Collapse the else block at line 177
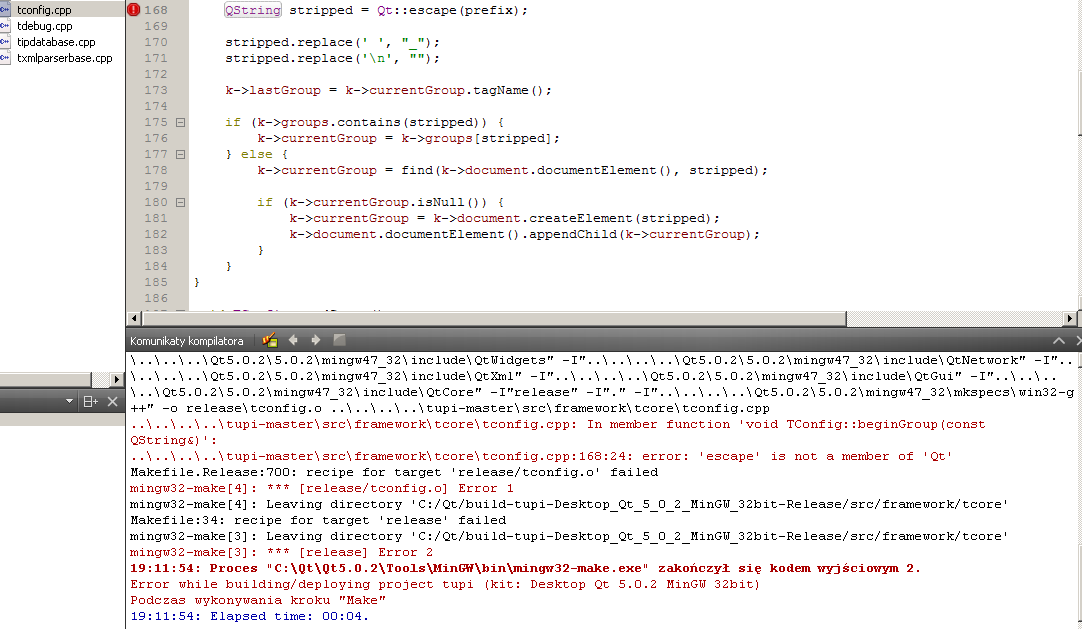 (x=180, y=154)
